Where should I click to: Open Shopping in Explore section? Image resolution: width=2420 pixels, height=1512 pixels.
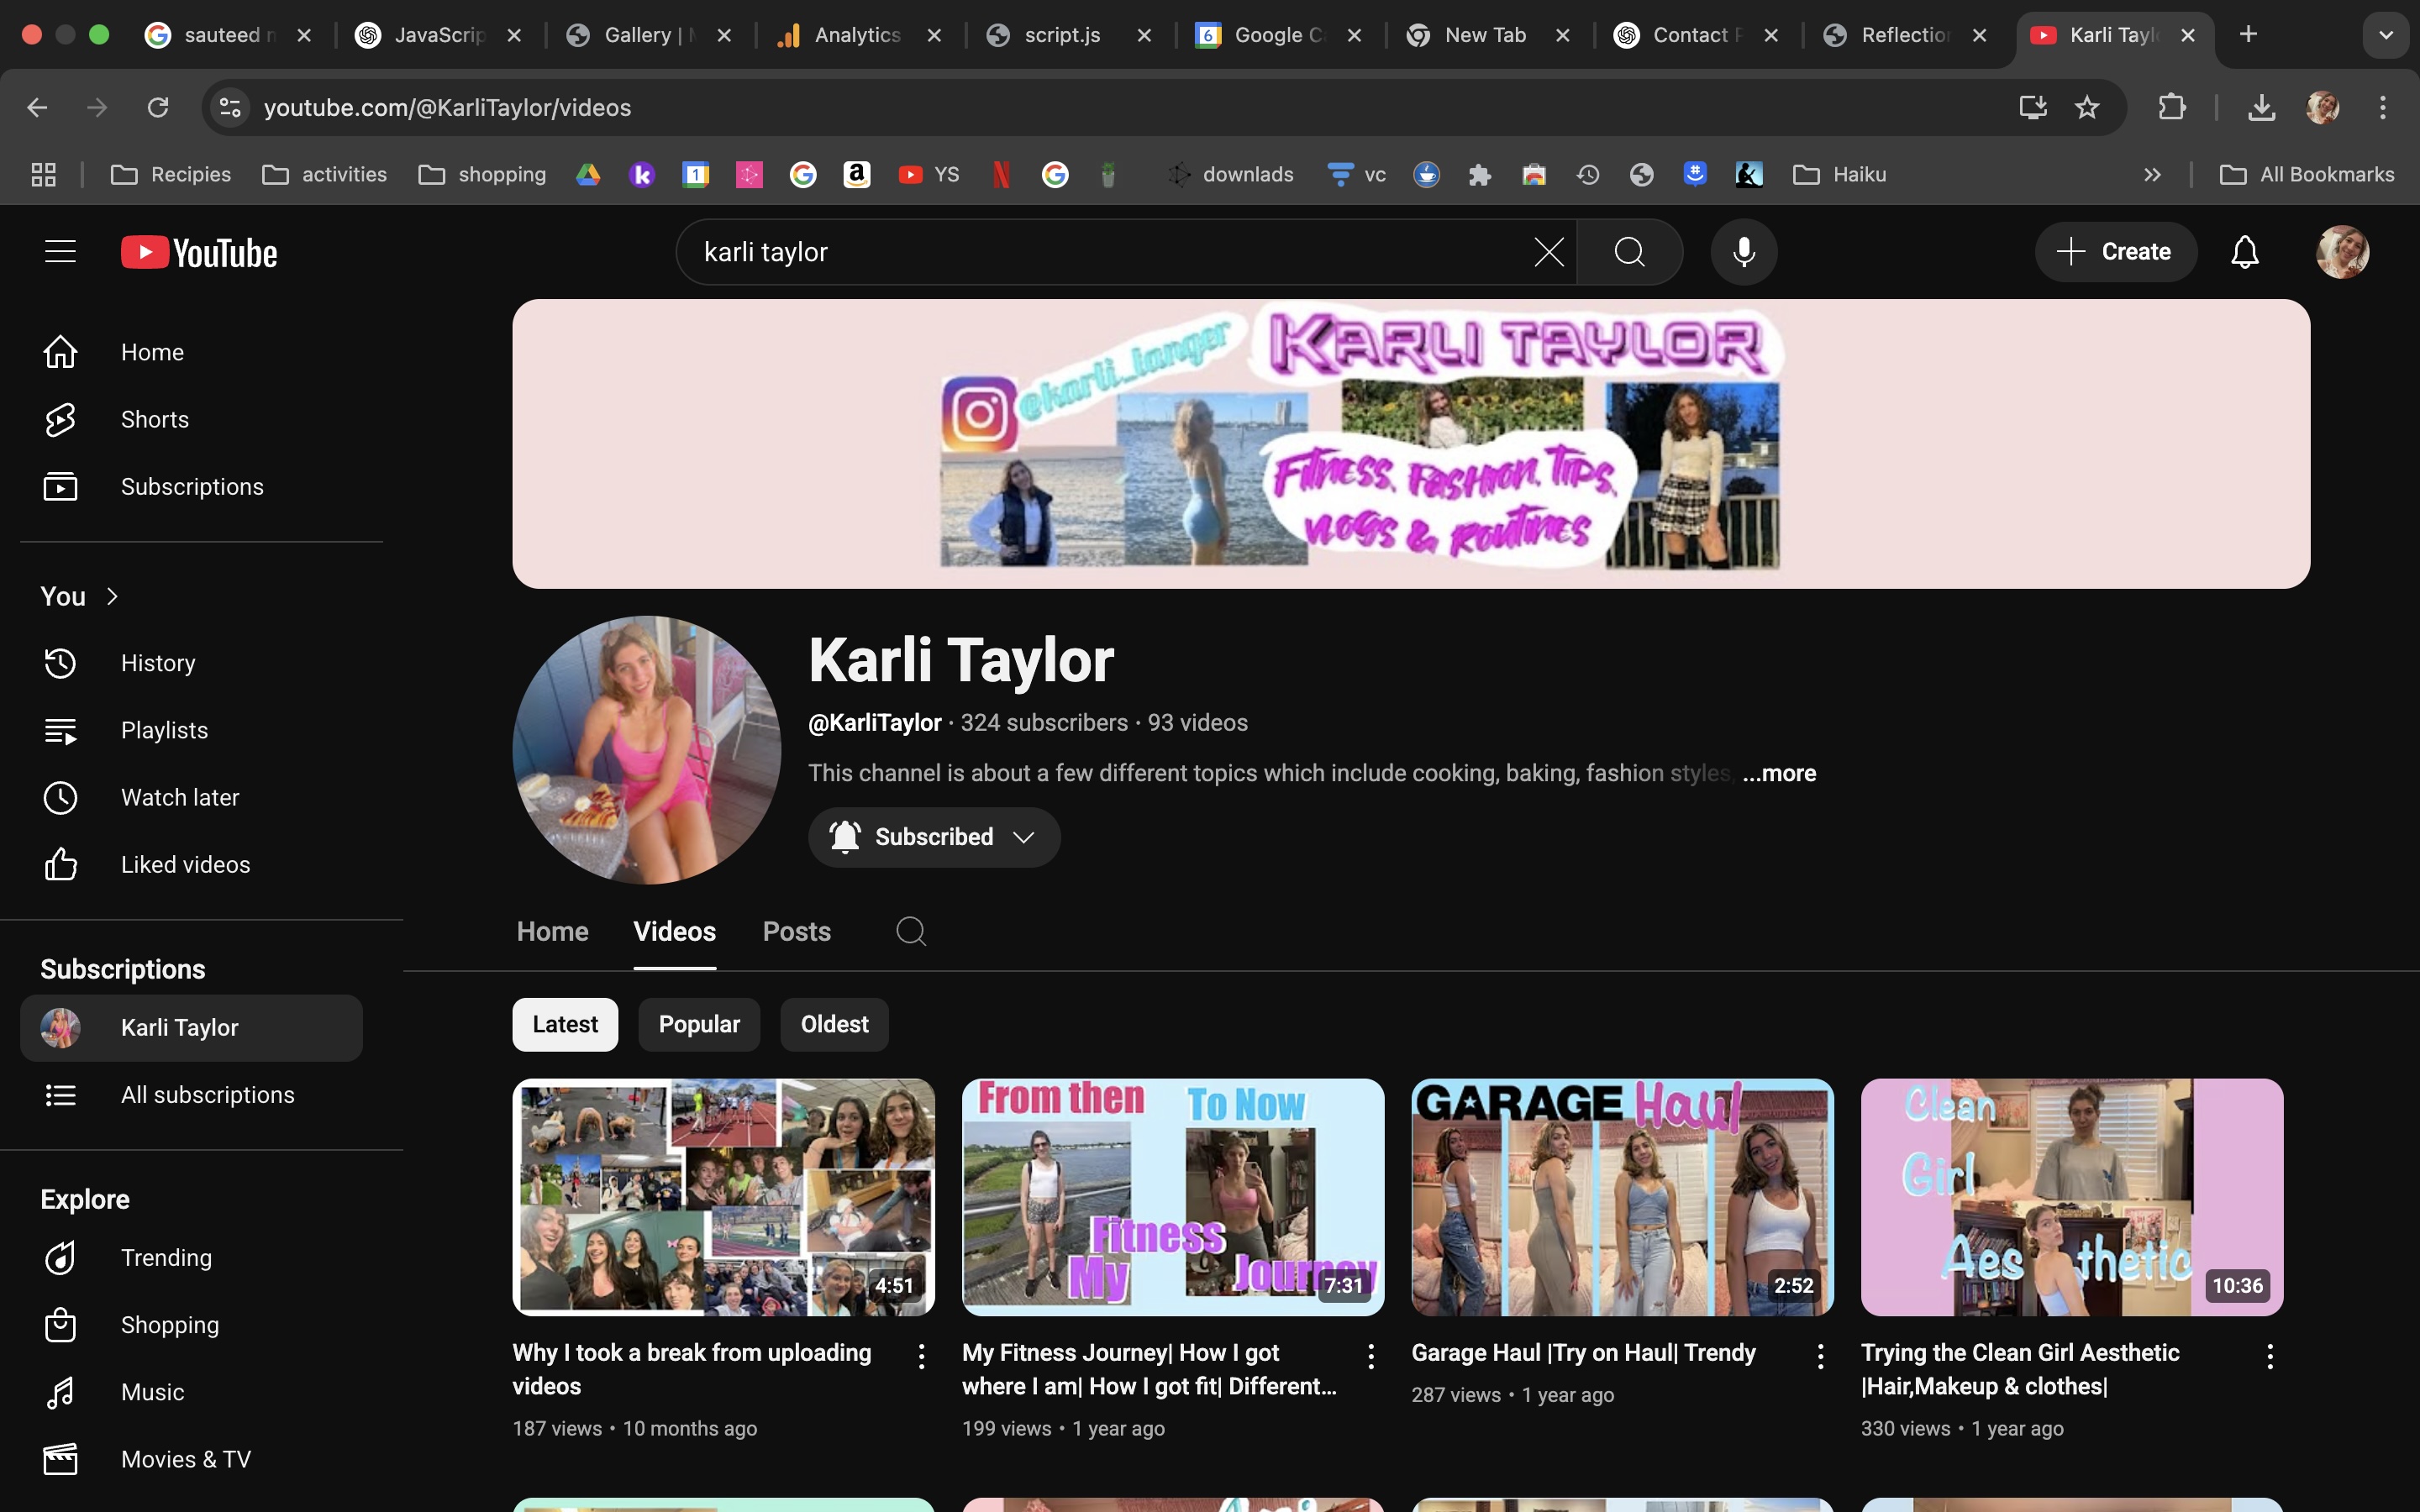point(192,1324)
